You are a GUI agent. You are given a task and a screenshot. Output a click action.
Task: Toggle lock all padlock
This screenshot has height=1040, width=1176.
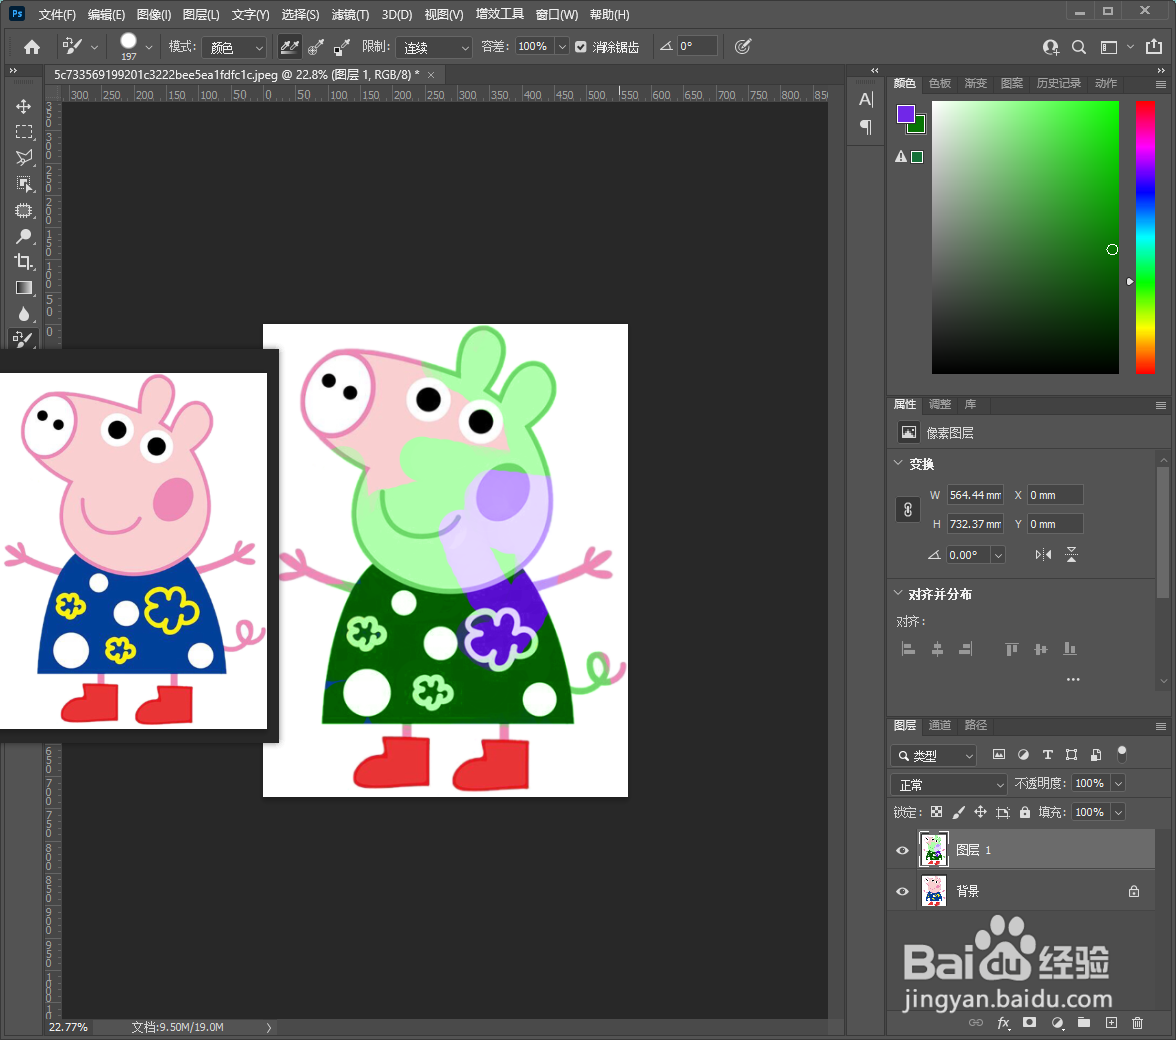tap(1025, 812)
